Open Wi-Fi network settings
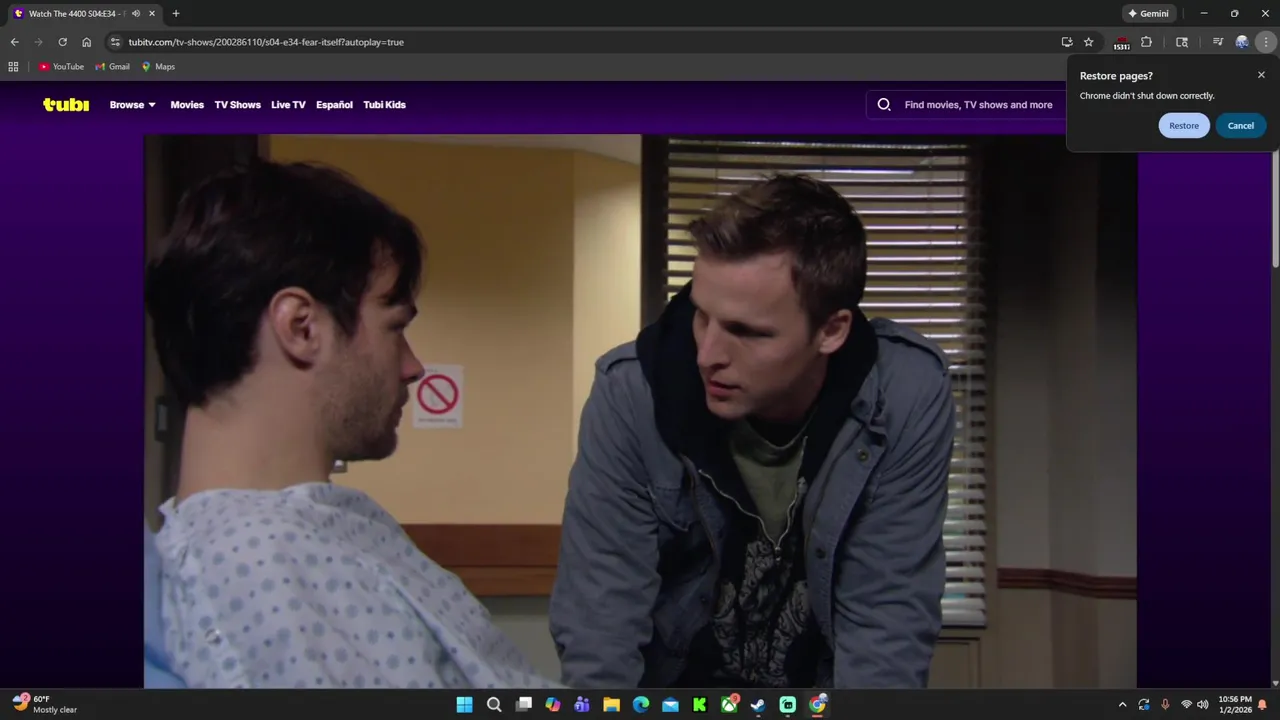Viewport: 1280px width, 720px height. coord(1187,705)
